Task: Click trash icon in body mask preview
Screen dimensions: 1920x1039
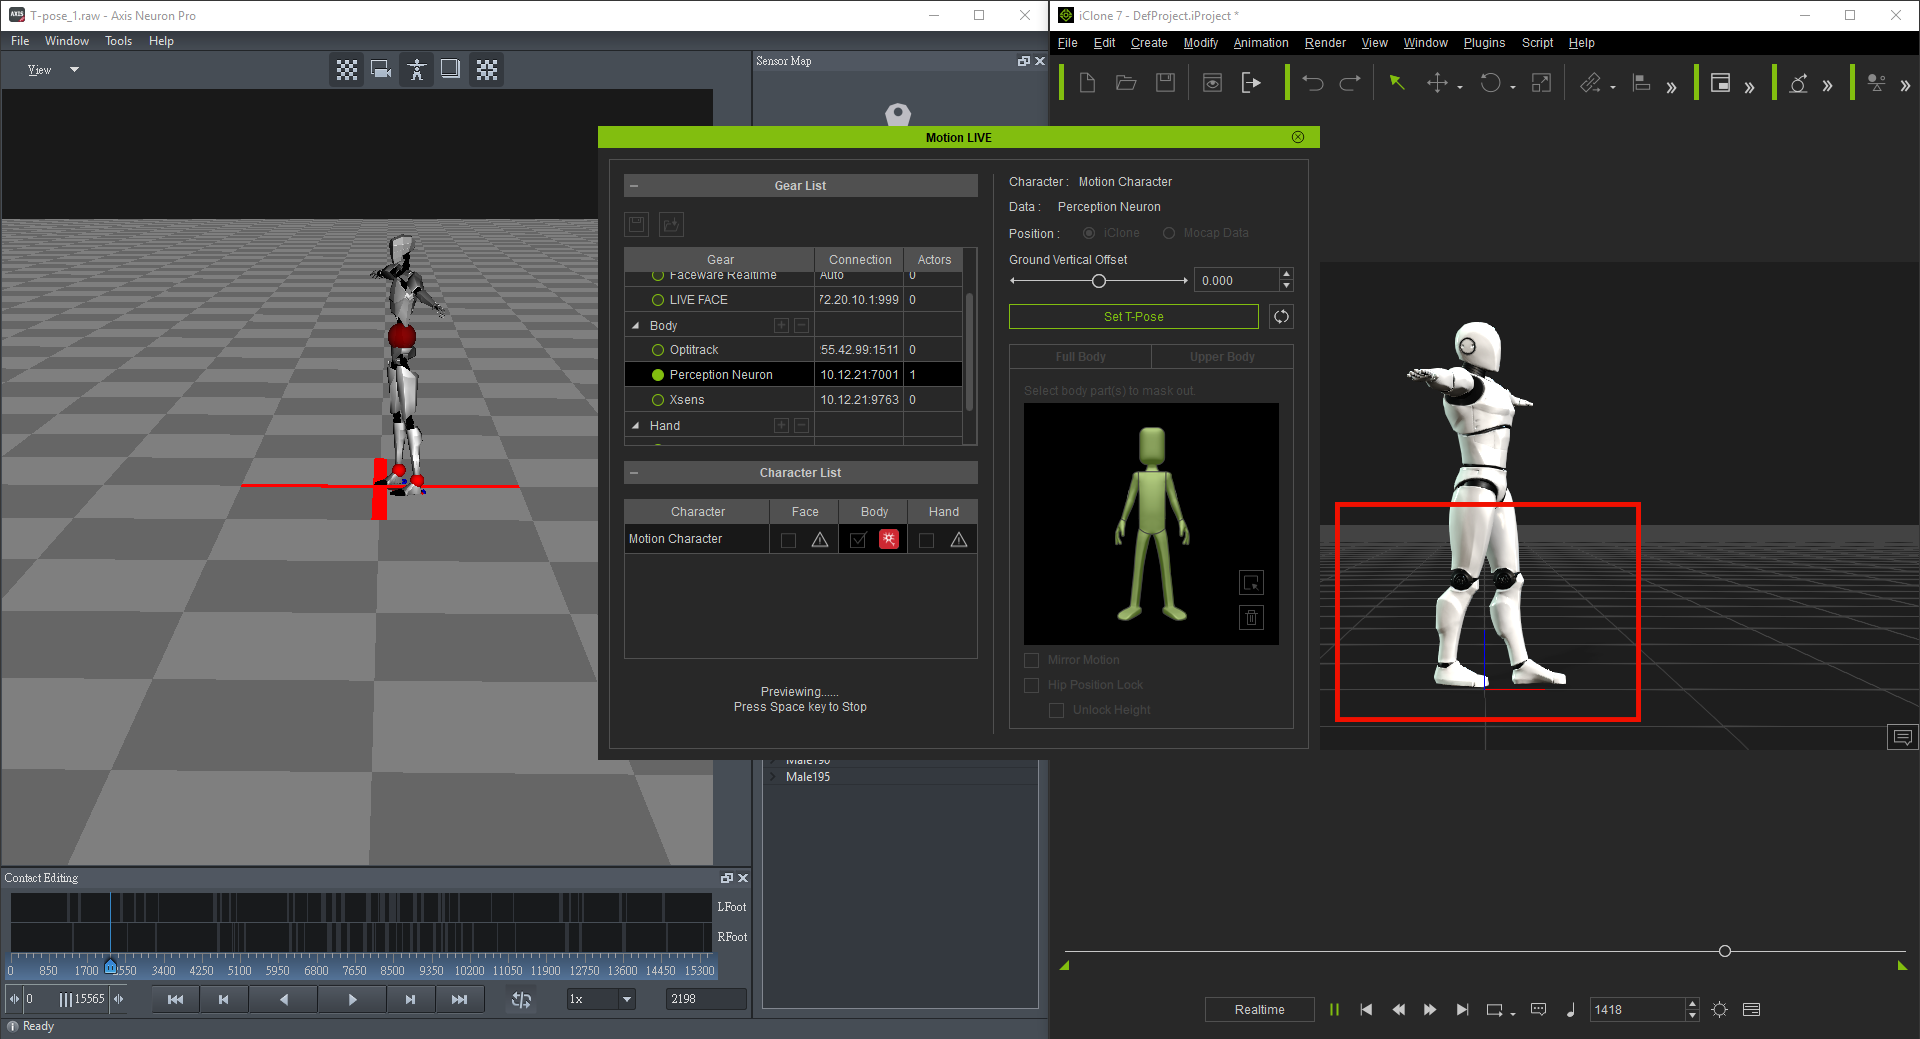Action: tap(1252, 617)
